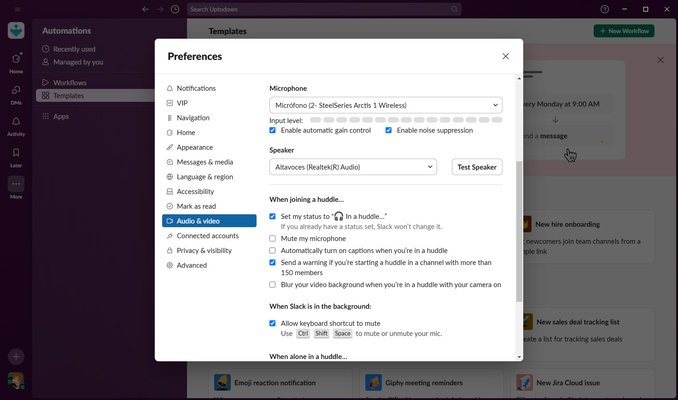678x400 pixels.
Task: Enable blur your video background
Action: click(x=272, y=285)
